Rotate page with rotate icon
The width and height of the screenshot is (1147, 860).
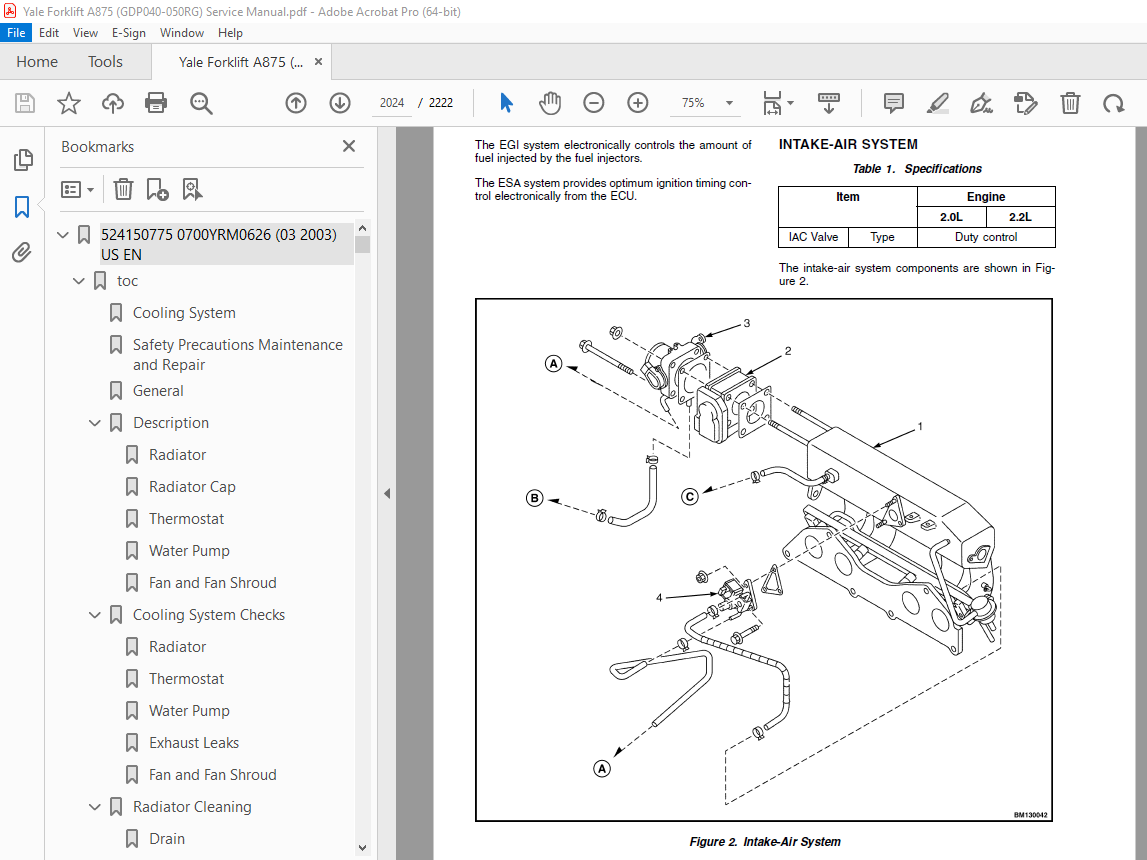point(1113,103)
